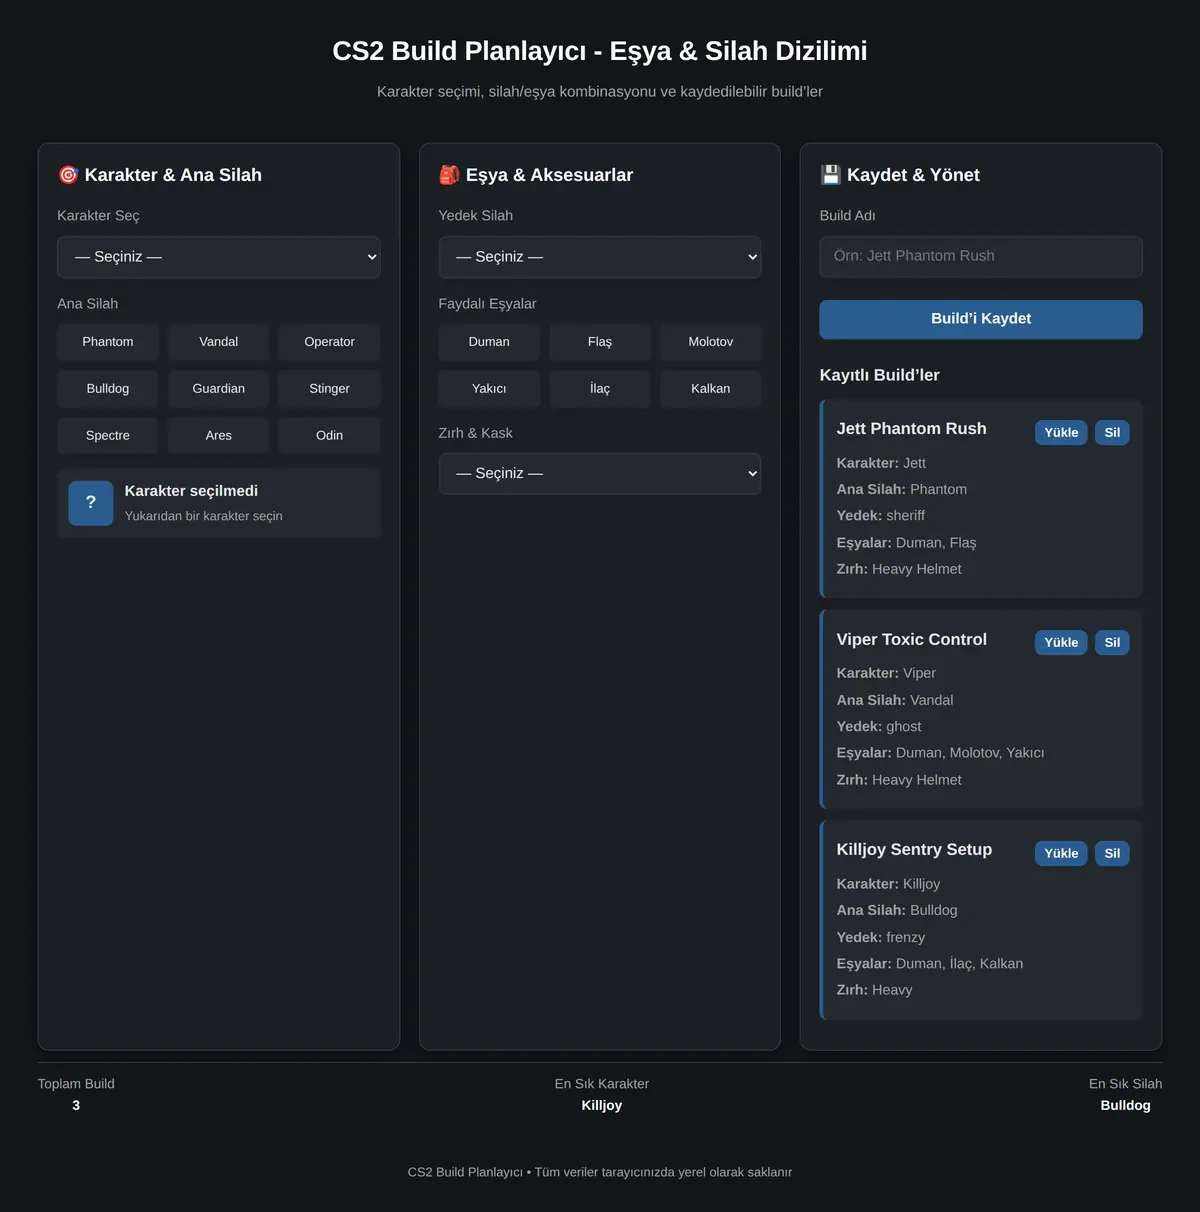Image resolution: width=1200 pixels, height=1212 pixels.
Task: Select the Vandal weapon option
Action: point(219,342)
